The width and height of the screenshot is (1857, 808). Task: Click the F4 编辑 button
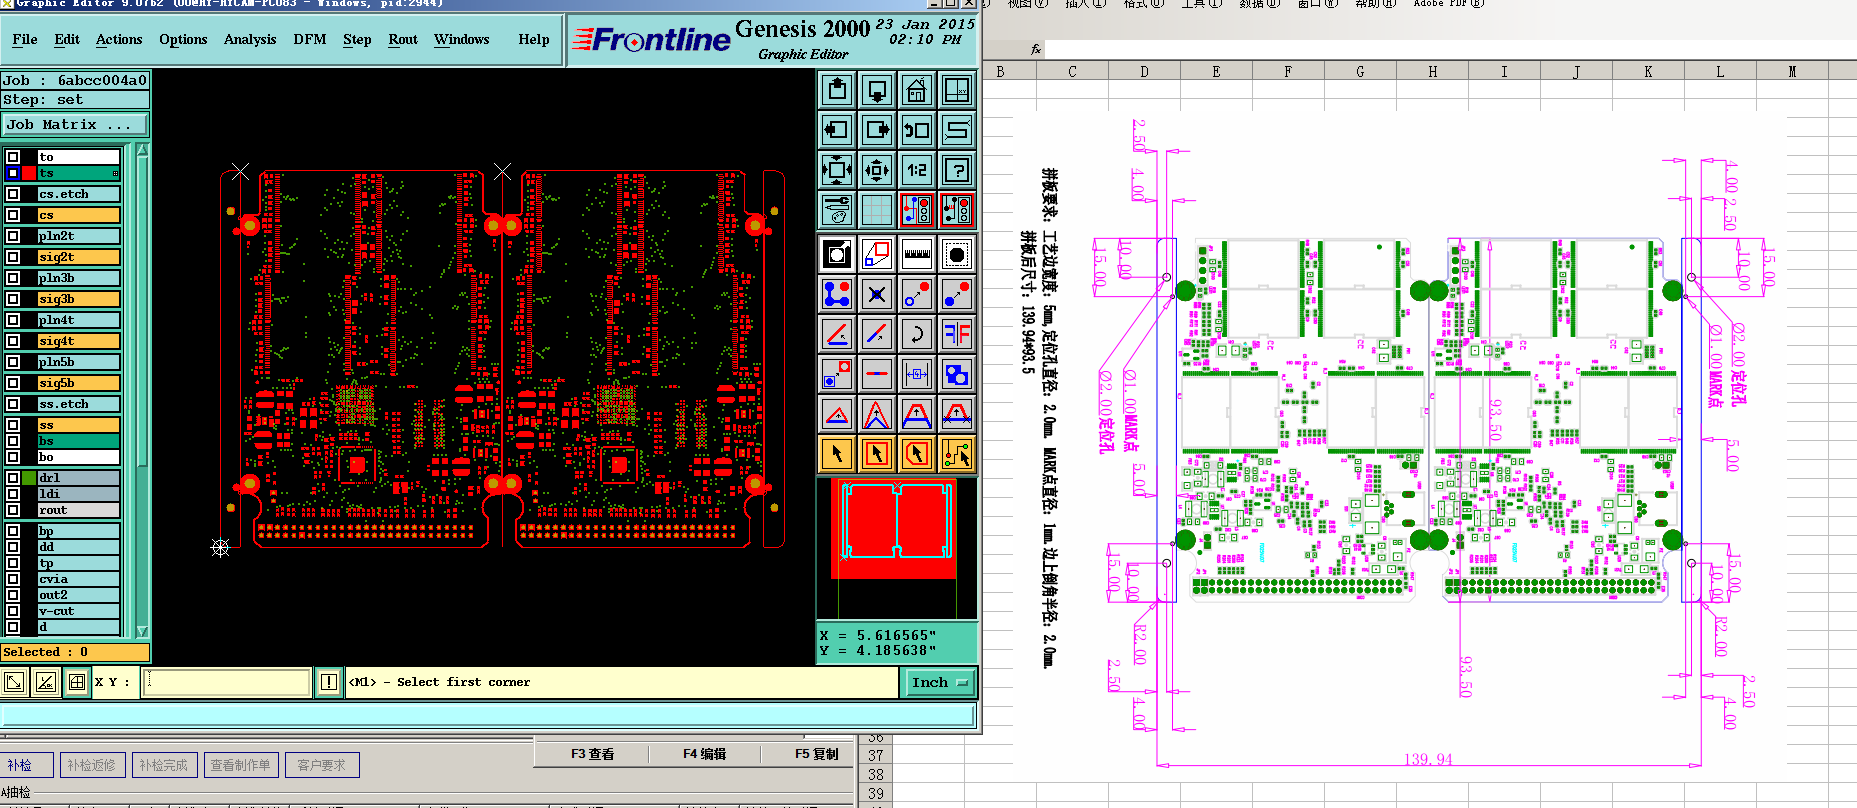click(x=704, y=754)
